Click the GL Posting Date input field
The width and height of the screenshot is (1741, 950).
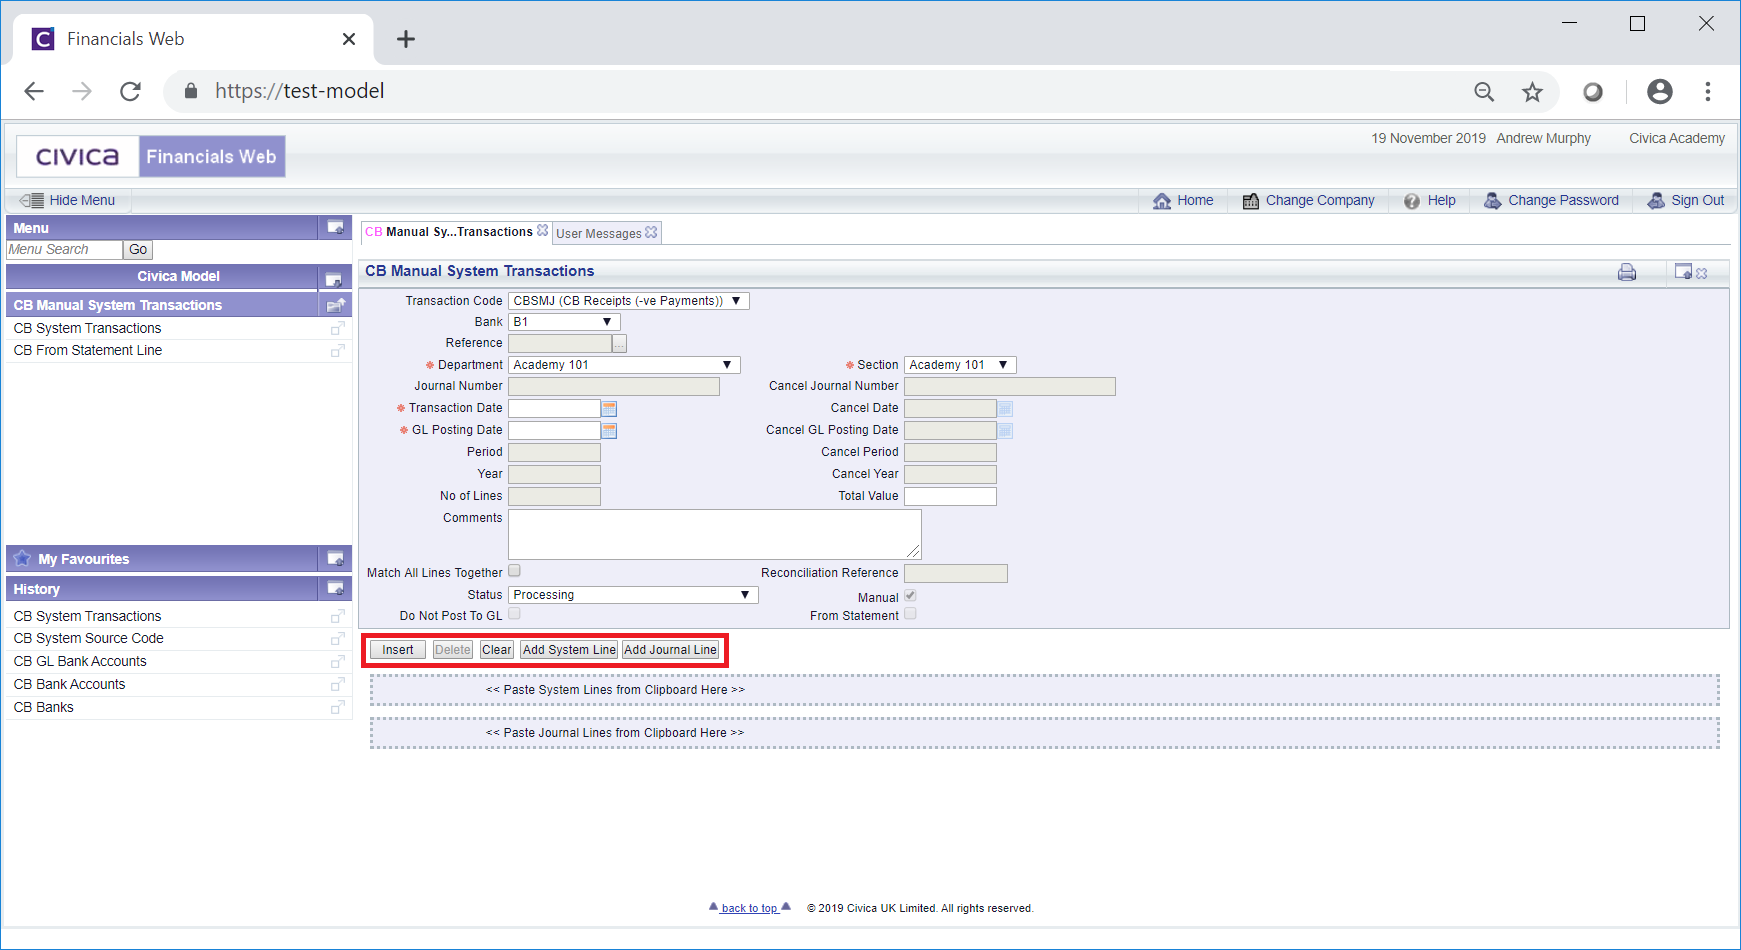coord(554,430)
